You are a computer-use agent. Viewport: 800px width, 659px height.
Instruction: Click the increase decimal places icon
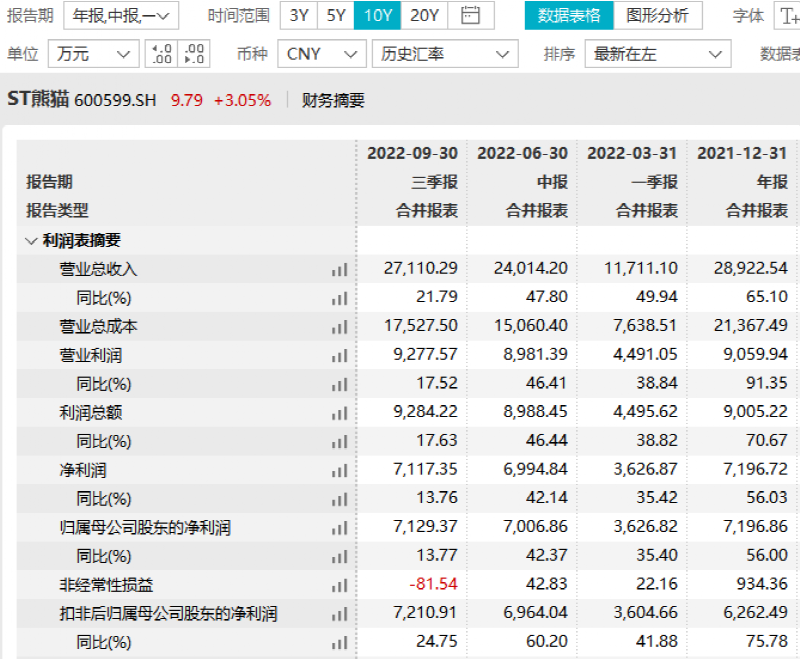click(x=160, y=54)
